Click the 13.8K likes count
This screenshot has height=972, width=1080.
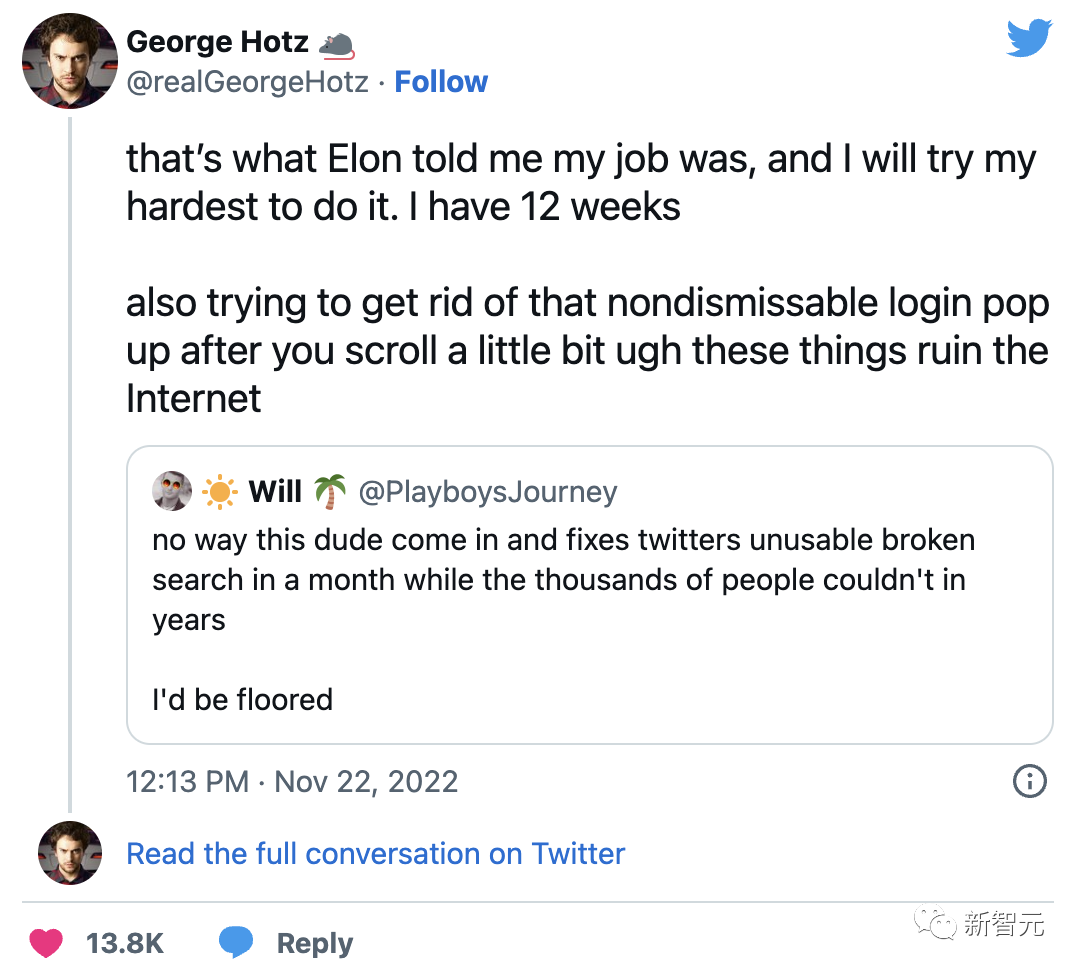pyautogui.click(x=125, y=943)
